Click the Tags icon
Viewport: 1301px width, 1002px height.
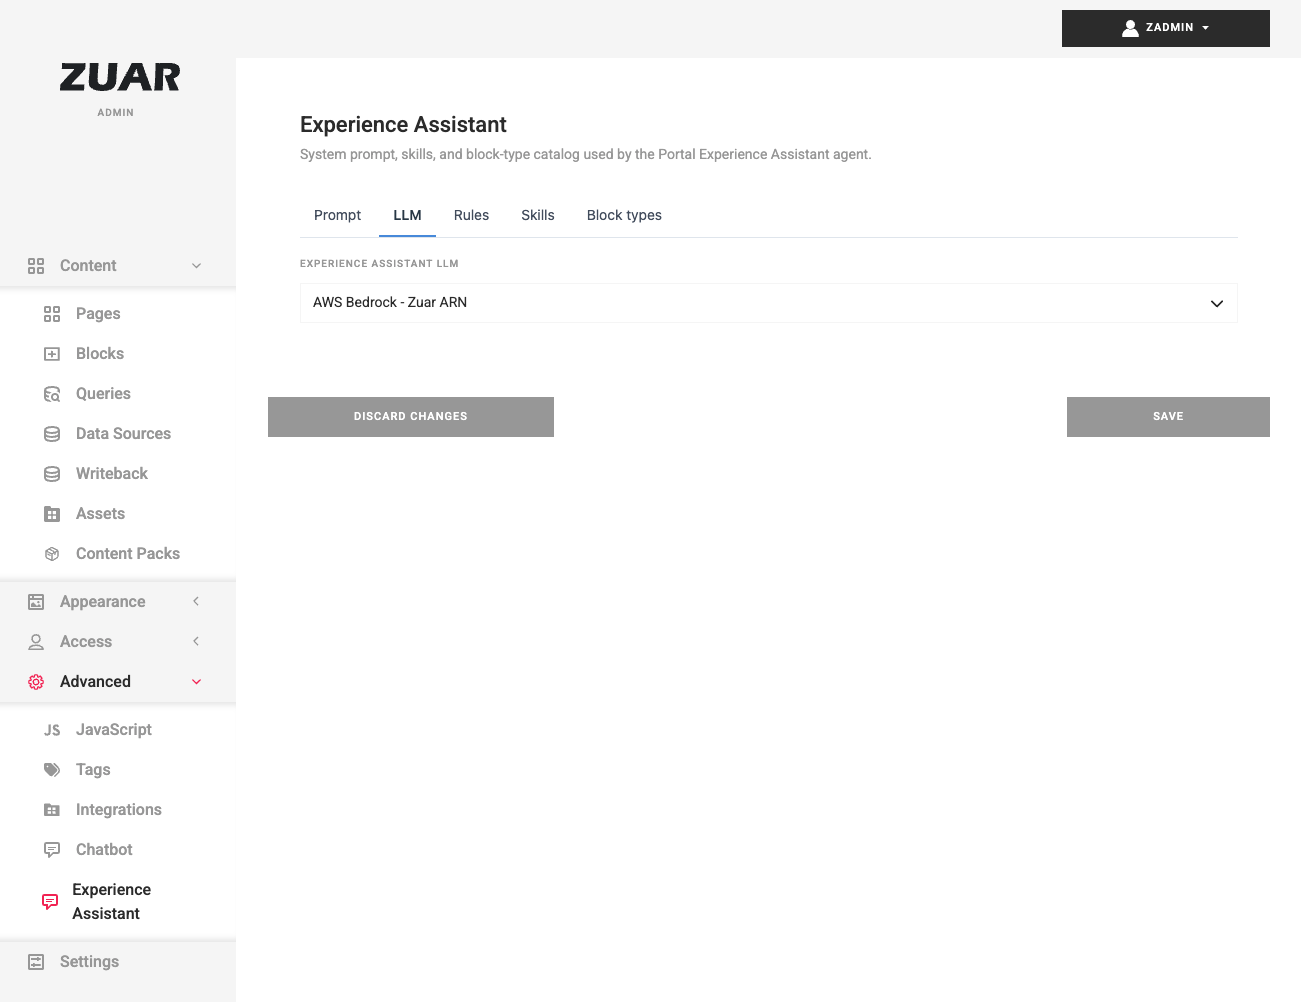pos(52,770)
